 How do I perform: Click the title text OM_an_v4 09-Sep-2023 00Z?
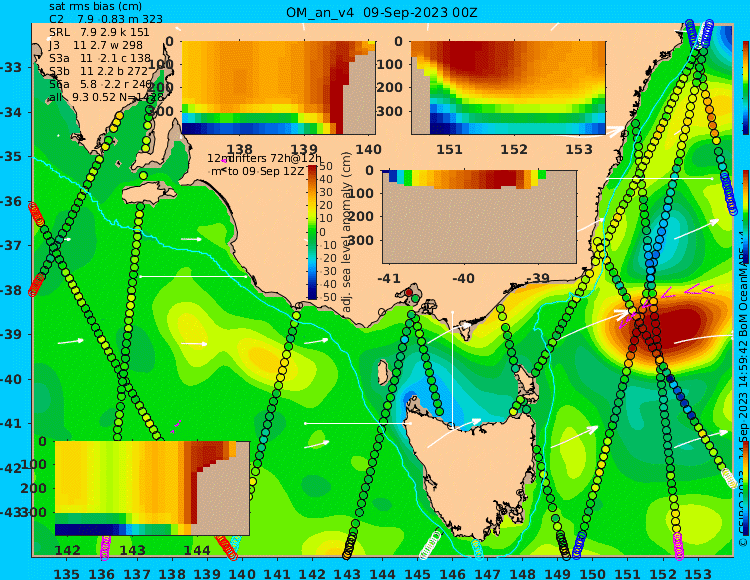381,12
